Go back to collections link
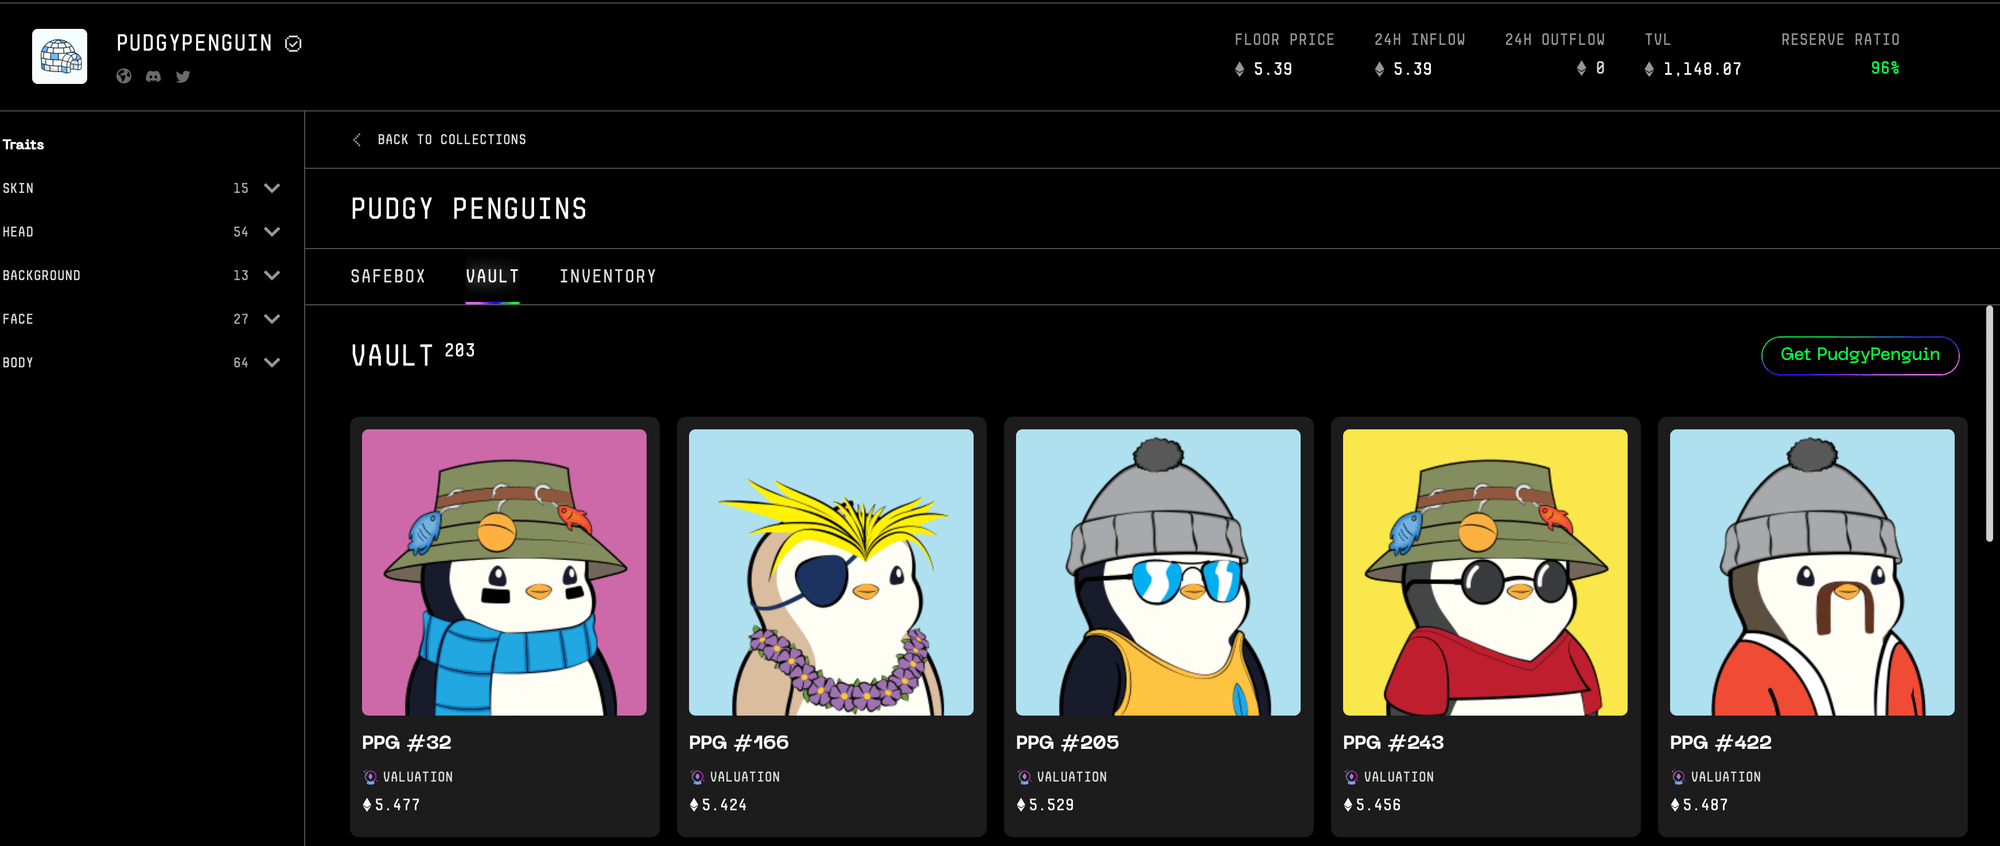 (451, 140)
